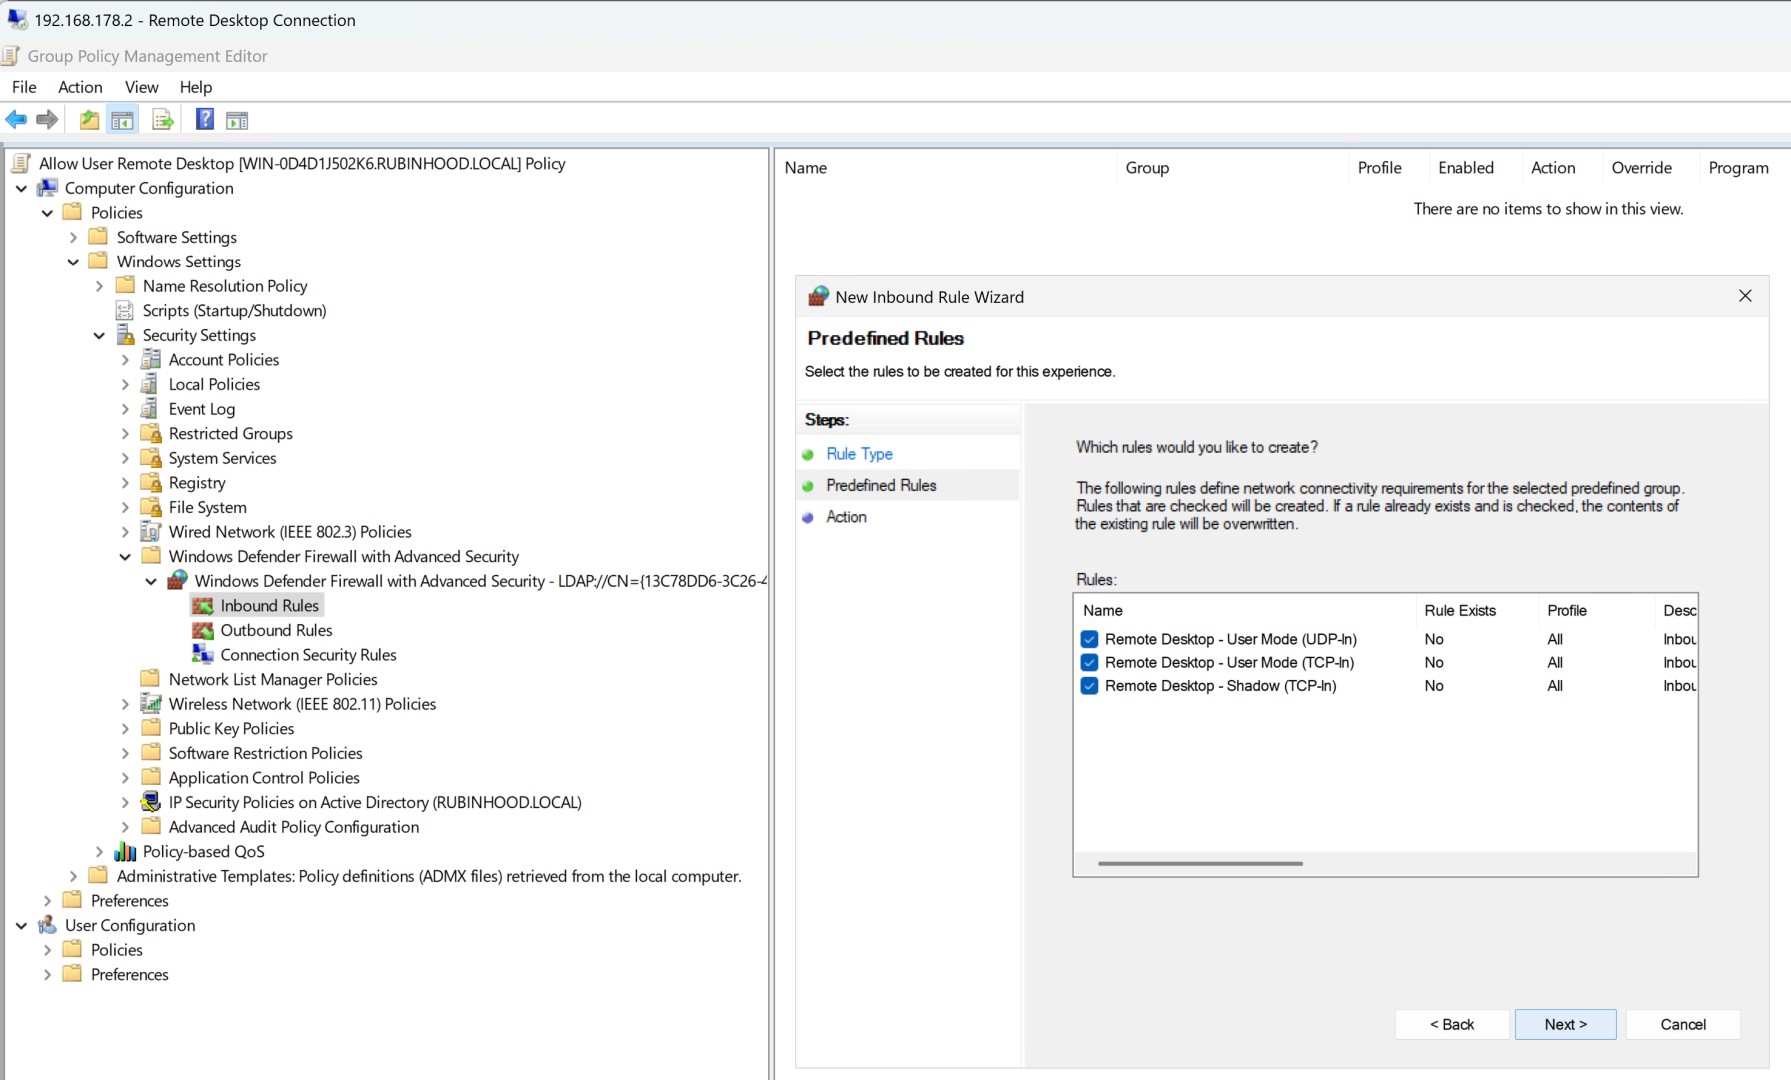Expand the Public Key Policies node
Image resolution: width=1791 pixels, height=1080 pixels.
point(125,729)
